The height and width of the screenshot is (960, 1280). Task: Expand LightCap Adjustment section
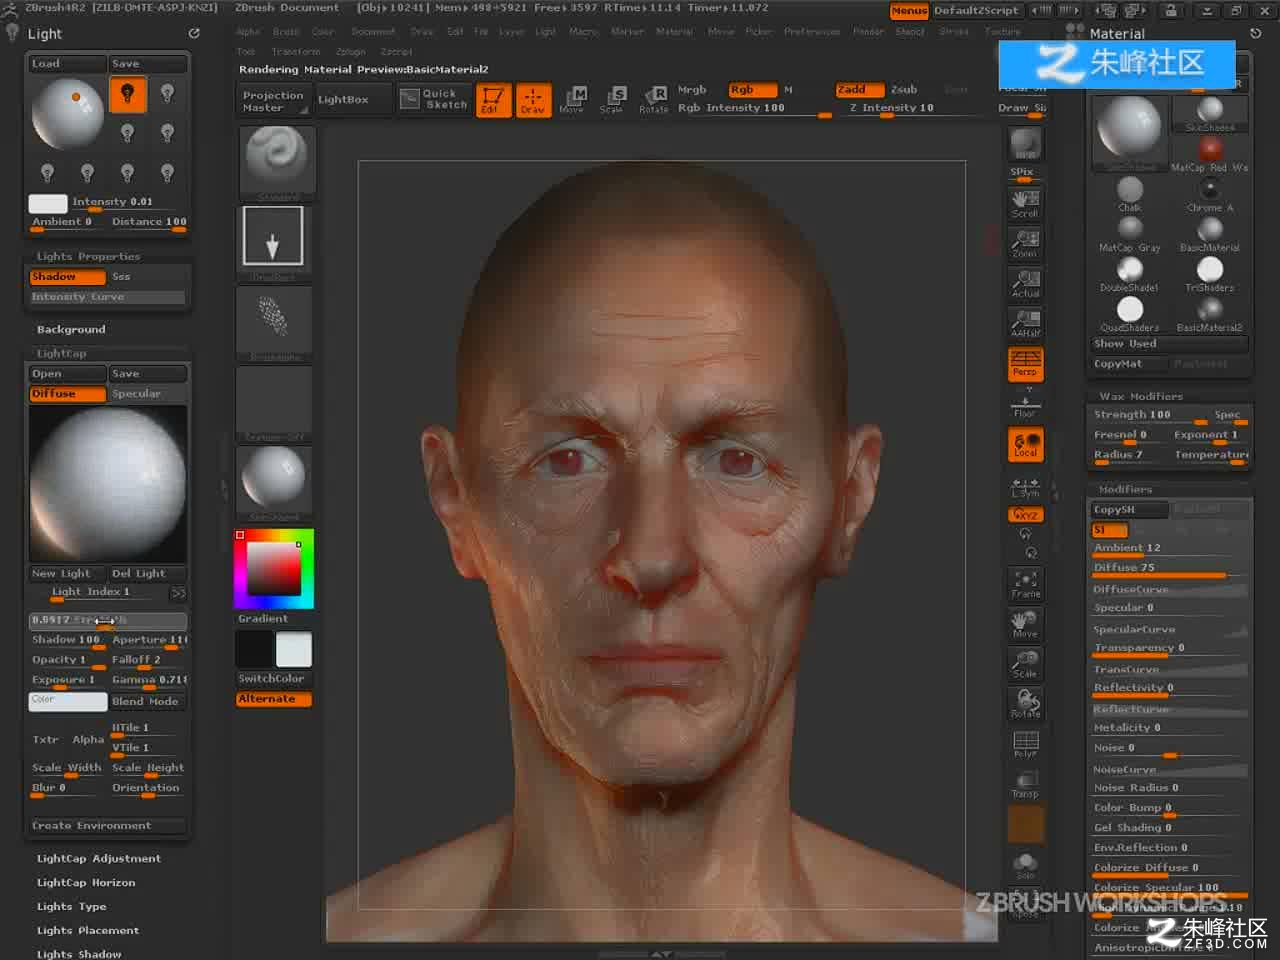[98, 858]
